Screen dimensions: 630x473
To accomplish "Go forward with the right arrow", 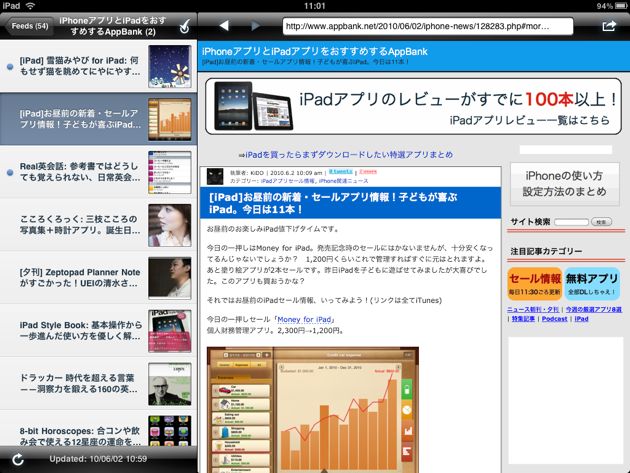I will 255,26.
